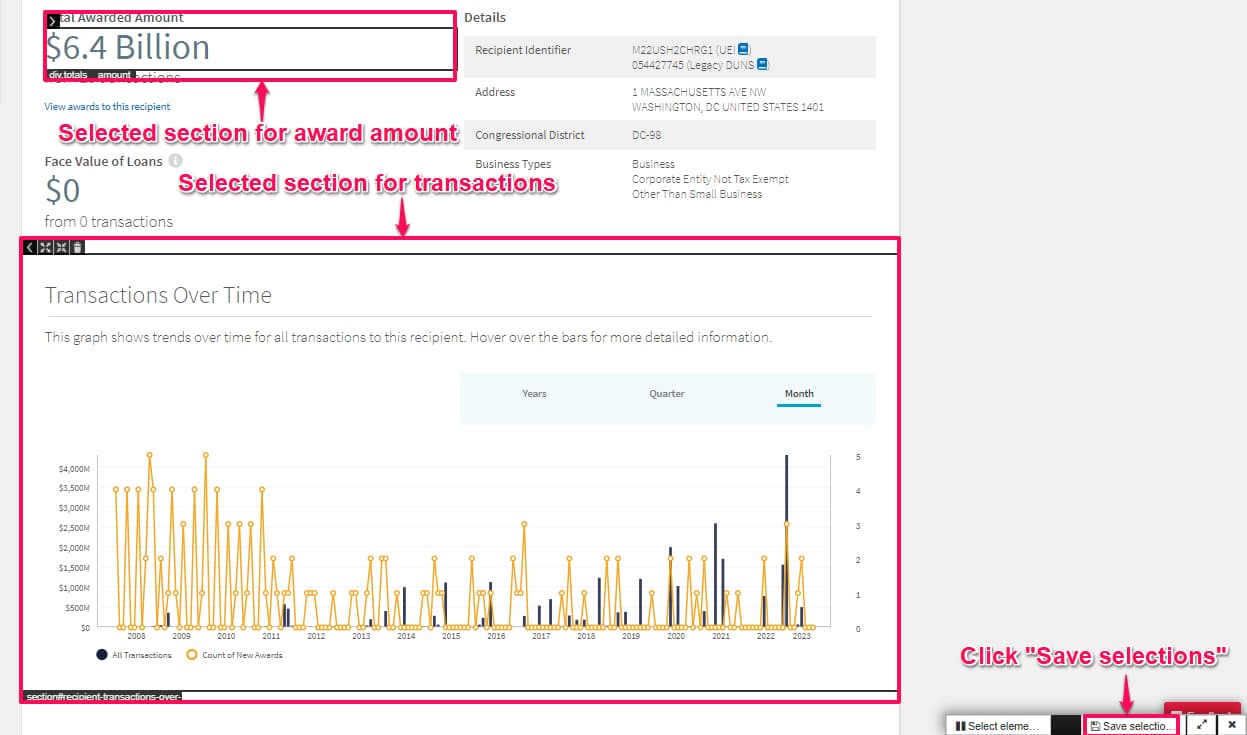The width and height of the screenshot is (1247, 735).
Task: Open the glossary icon next to Legacy DUNS
Action: click(x=762, y=65)
